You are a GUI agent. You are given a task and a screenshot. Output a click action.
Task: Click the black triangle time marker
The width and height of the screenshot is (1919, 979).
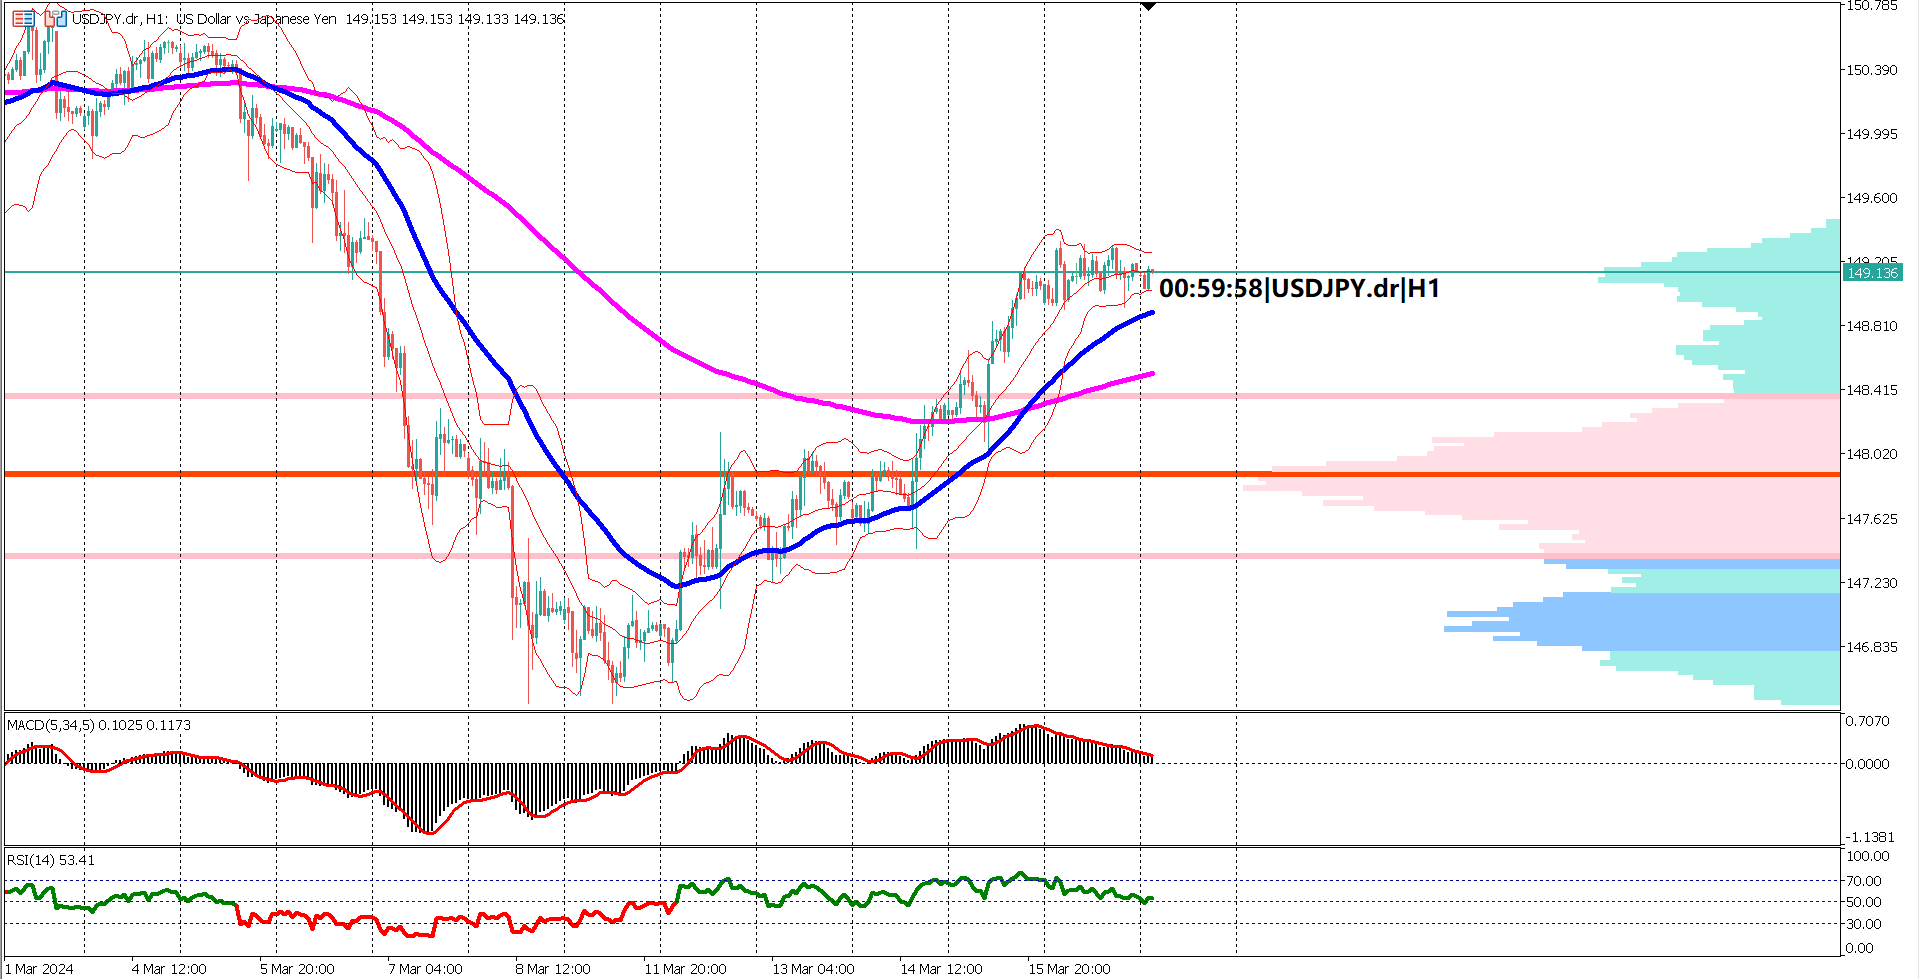click(1148, 5)
